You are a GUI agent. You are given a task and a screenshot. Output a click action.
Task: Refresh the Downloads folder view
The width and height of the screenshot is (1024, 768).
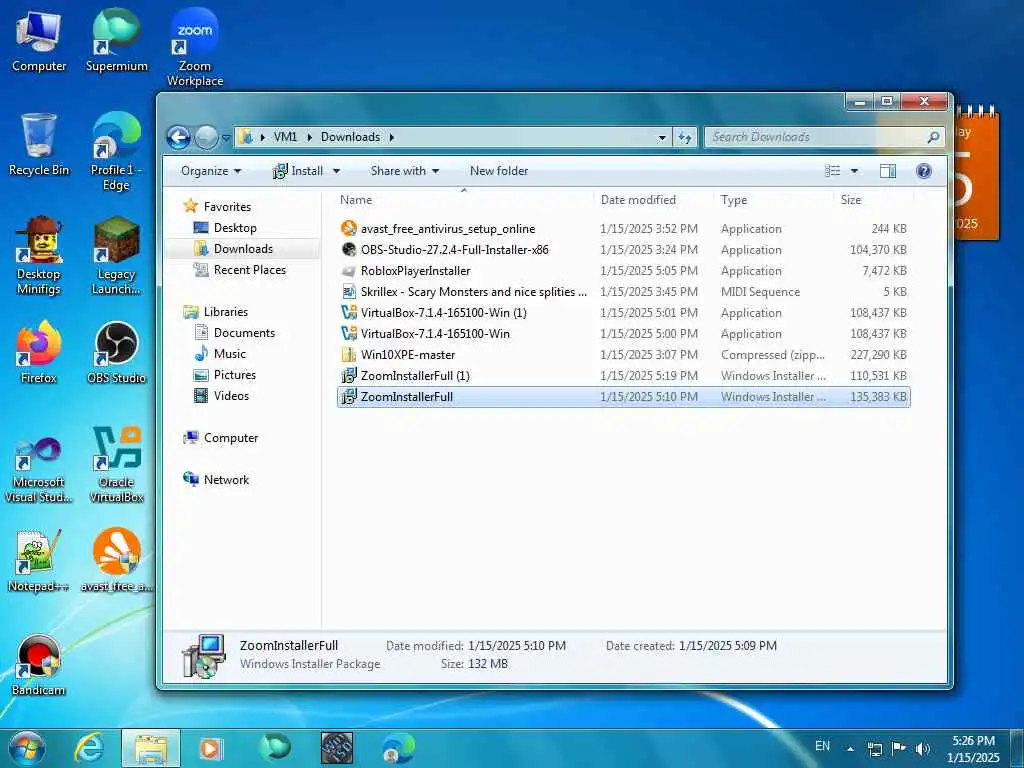tap(684, 137)
